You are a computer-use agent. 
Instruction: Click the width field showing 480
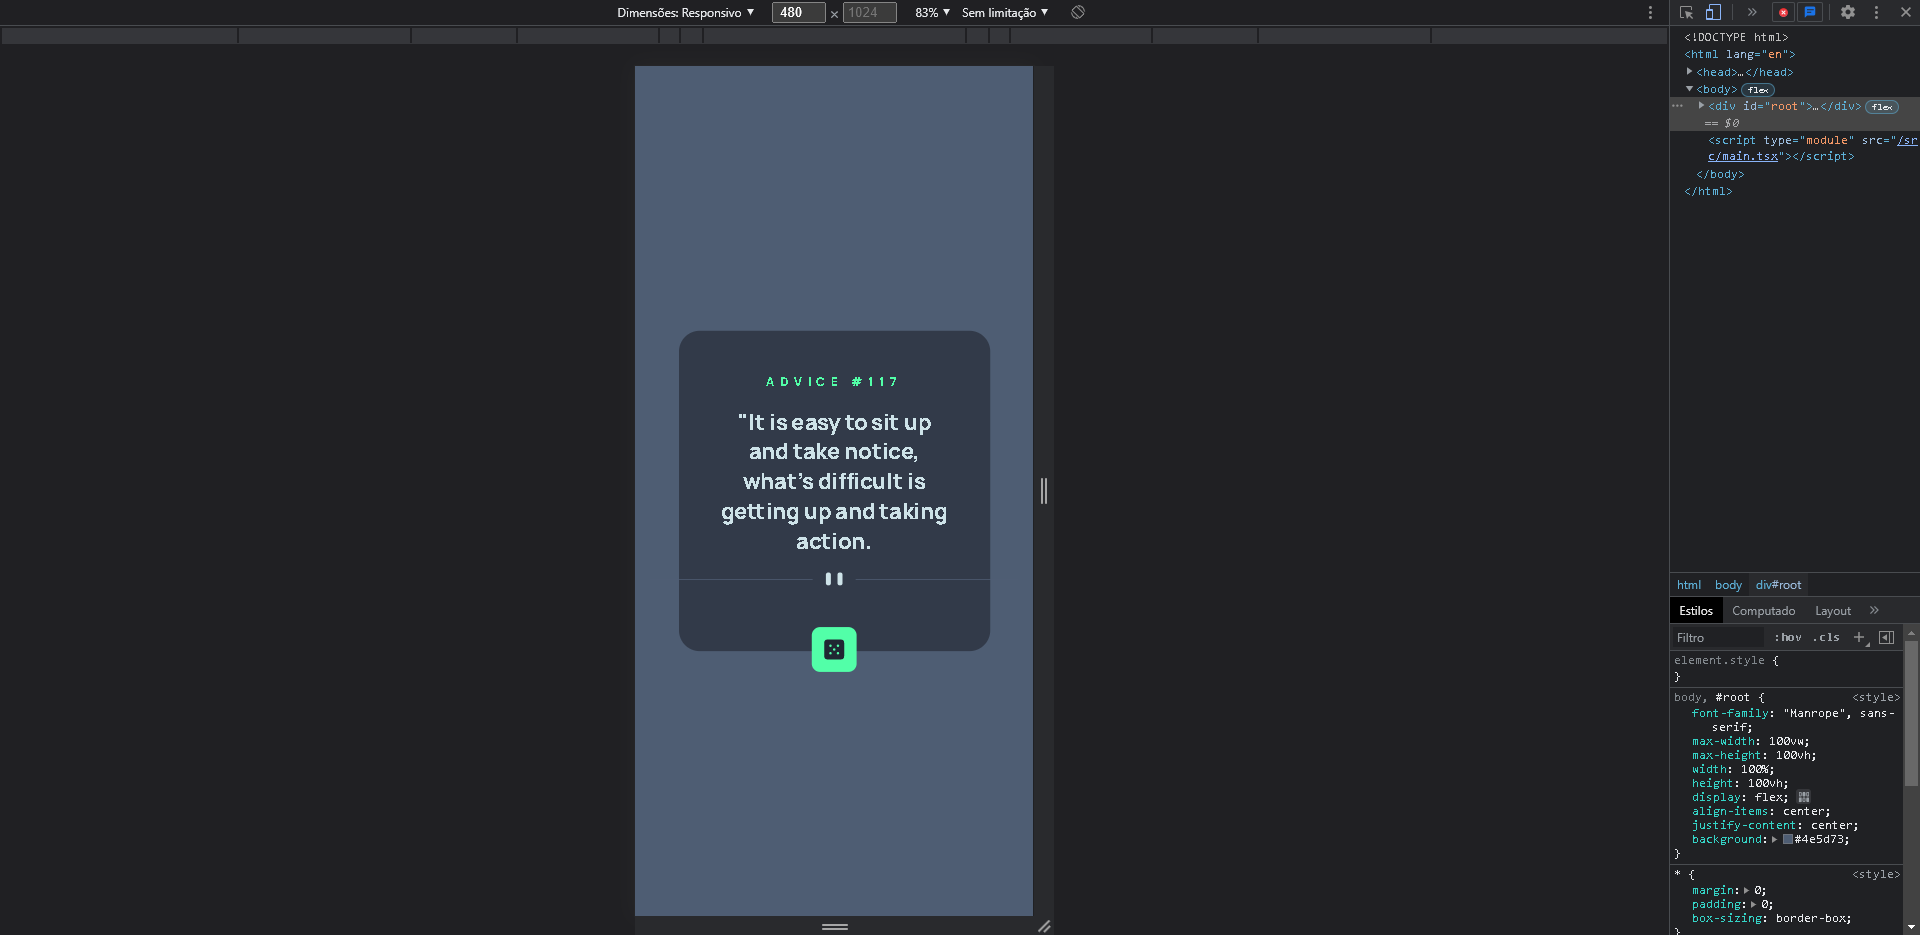[798, 12]
